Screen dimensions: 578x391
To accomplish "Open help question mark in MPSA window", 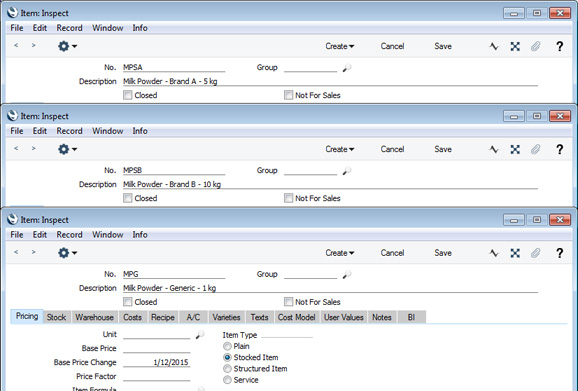I will (560, 46).
